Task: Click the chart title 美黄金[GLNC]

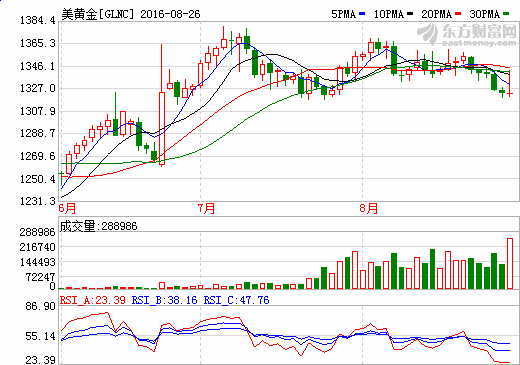Action: pyautogui.click(x=98, y=14)
